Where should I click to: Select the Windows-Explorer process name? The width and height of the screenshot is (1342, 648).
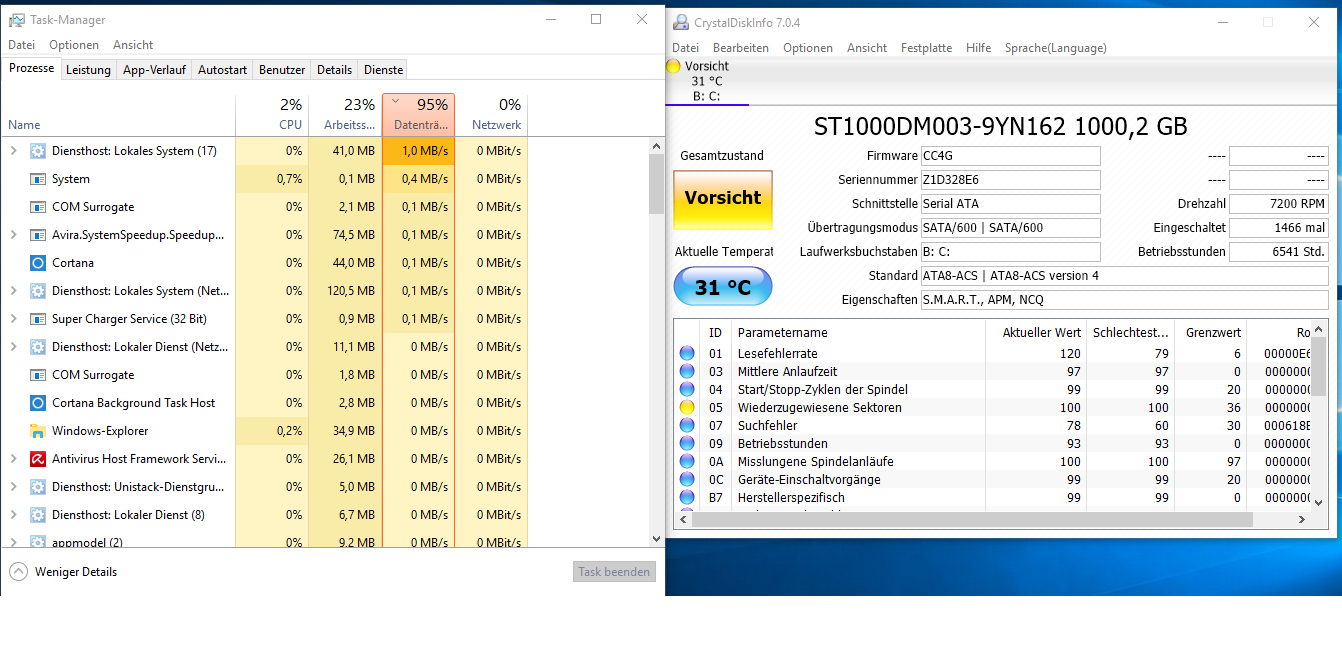[x=100, y=431]
